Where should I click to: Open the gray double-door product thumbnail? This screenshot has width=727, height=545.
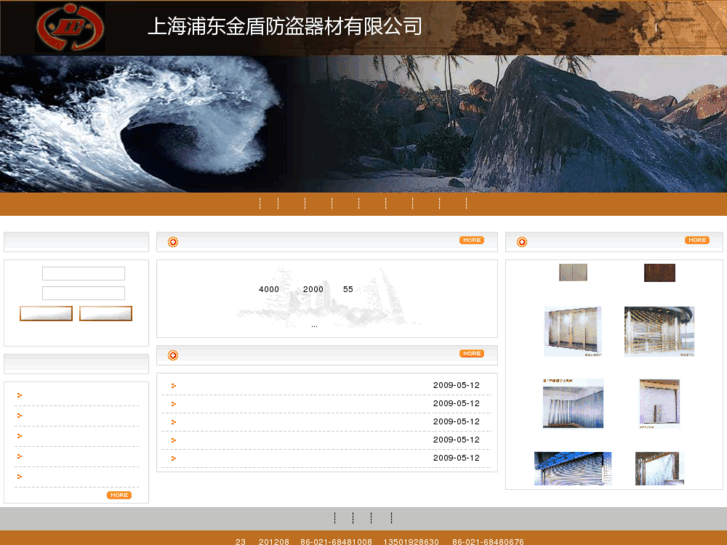tap(573, 272)
